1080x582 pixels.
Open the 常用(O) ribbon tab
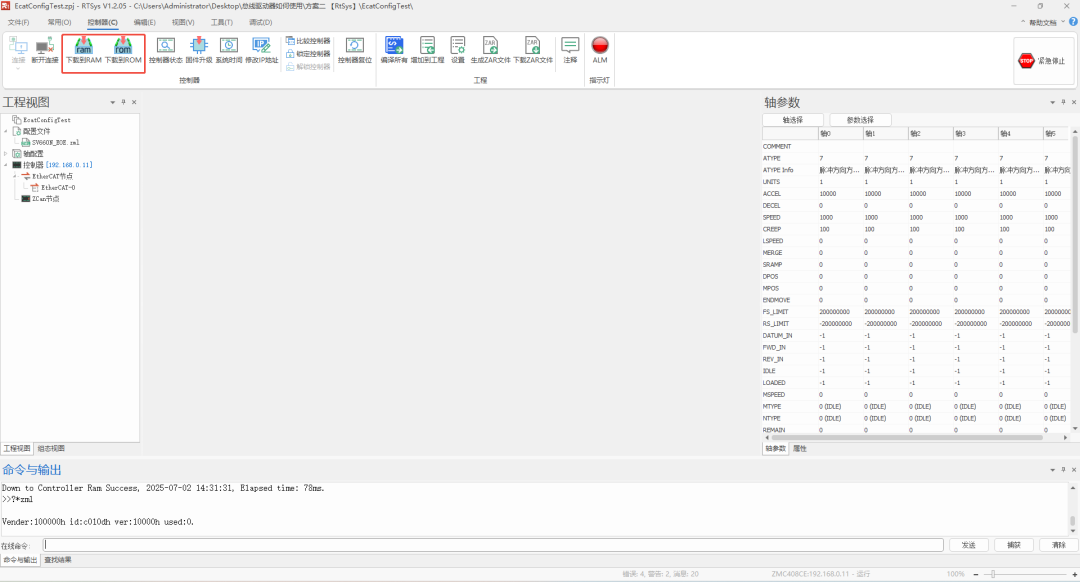pyautogui.click(x=59, y=22)
